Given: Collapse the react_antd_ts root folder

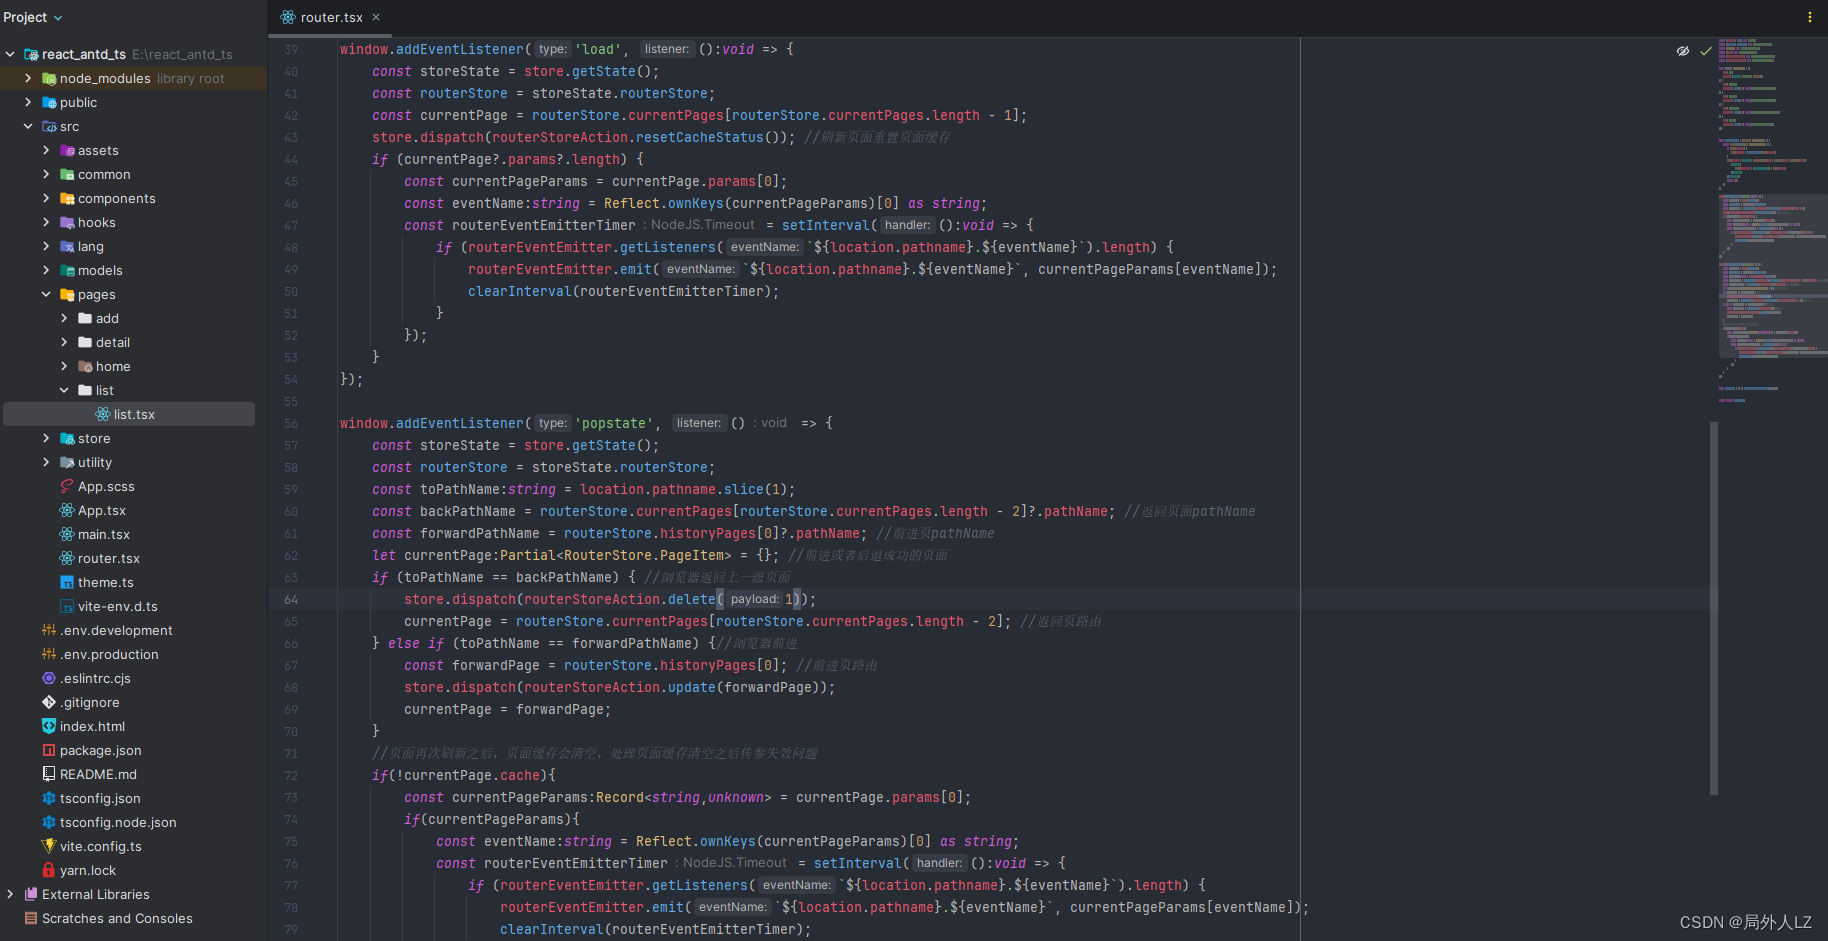Looking at the screenshot, I should pos(10,54).
